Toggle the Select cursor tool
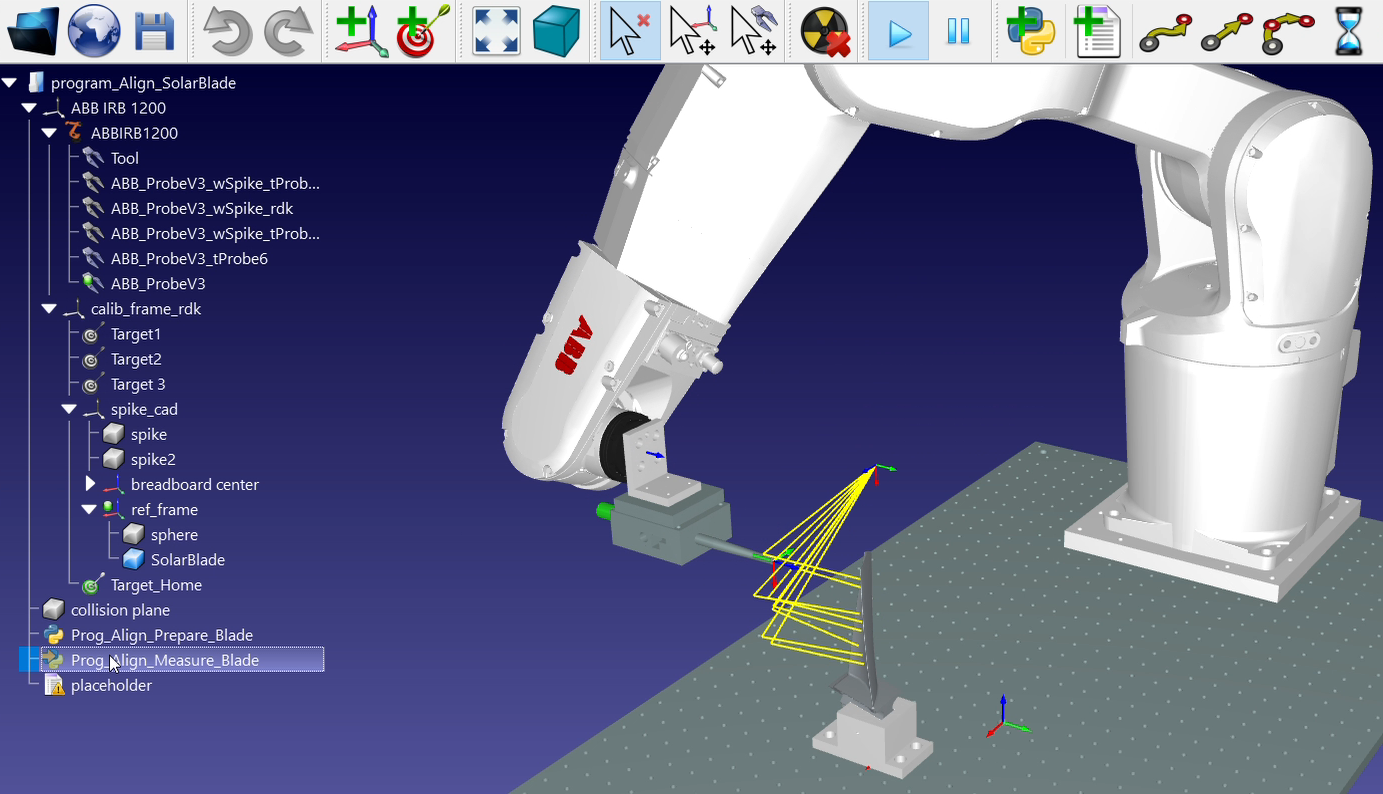1383x794 pixels. (630, 32)
